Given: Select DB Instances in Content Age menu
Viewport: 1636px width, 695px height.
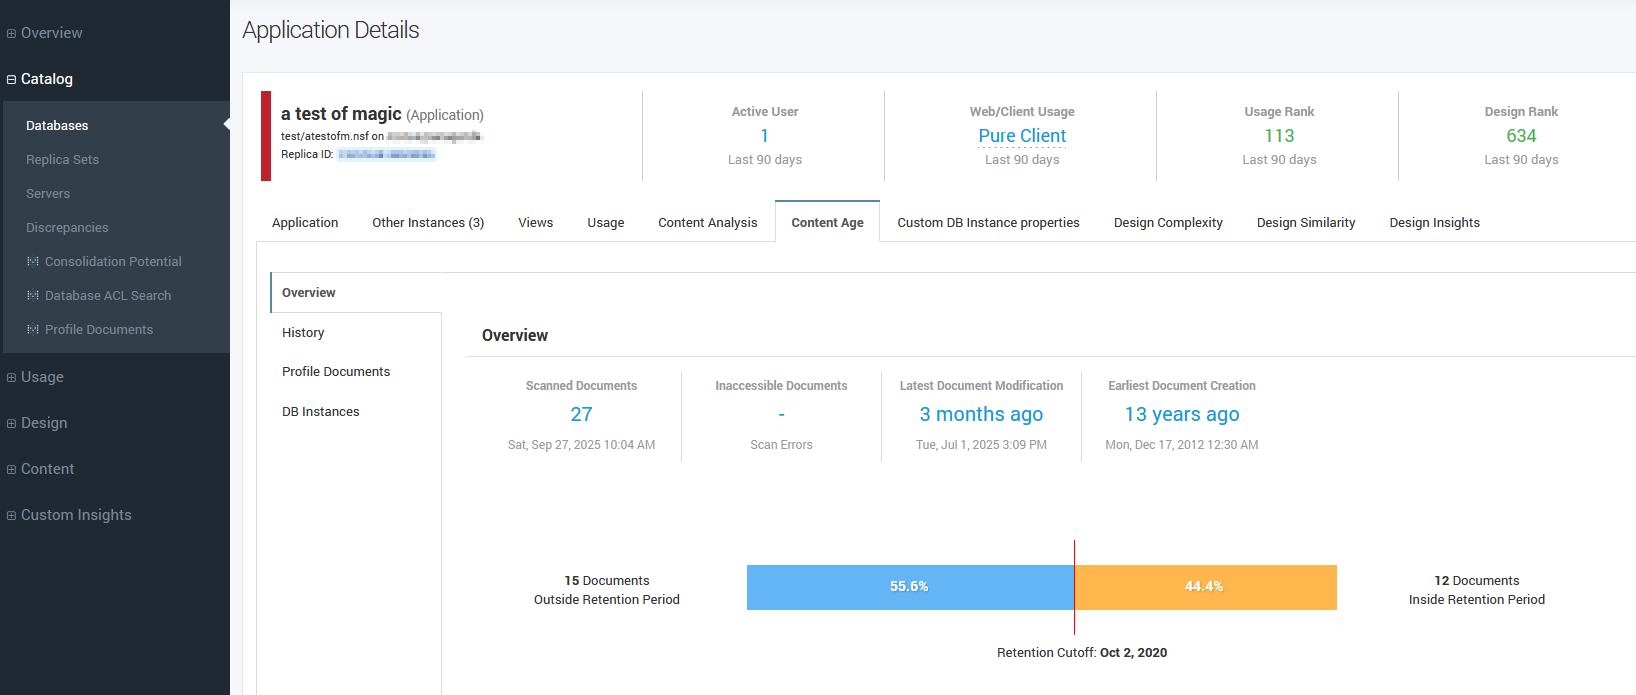Looking at the screenshot, I should [x=320, y=412].
